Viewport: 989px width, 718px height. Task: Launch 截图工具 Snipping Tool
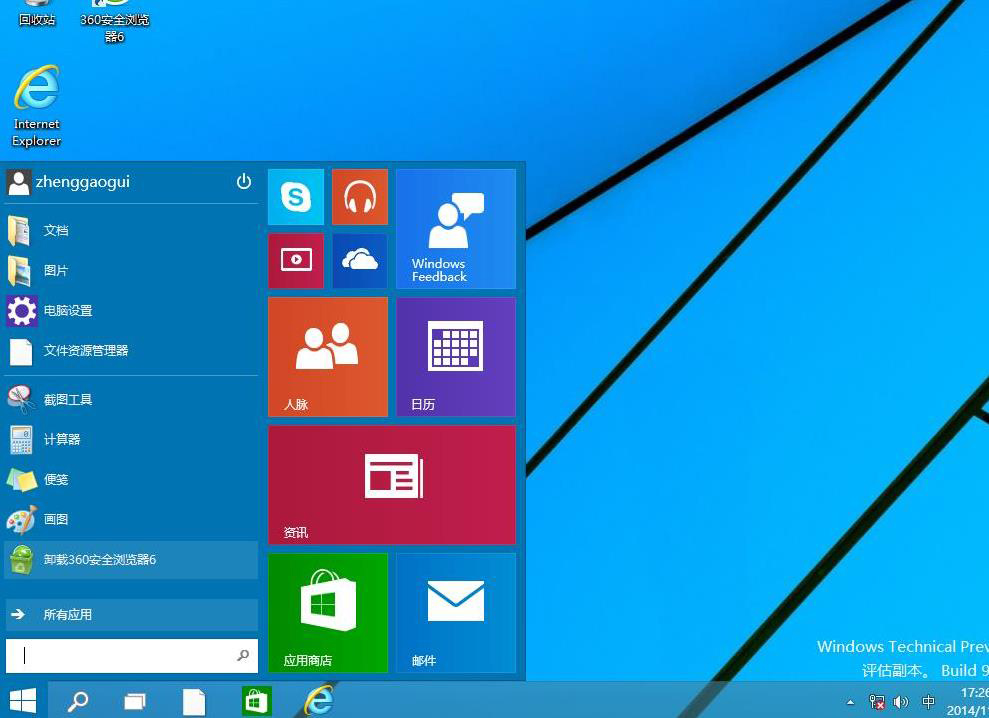tap(131, 399)
